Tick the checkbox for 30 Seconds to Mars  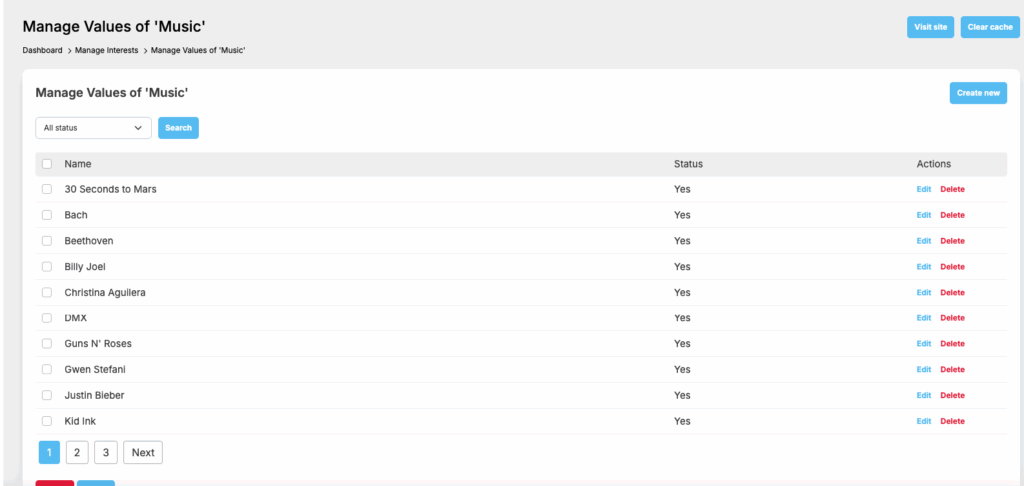tap(46, 189)
